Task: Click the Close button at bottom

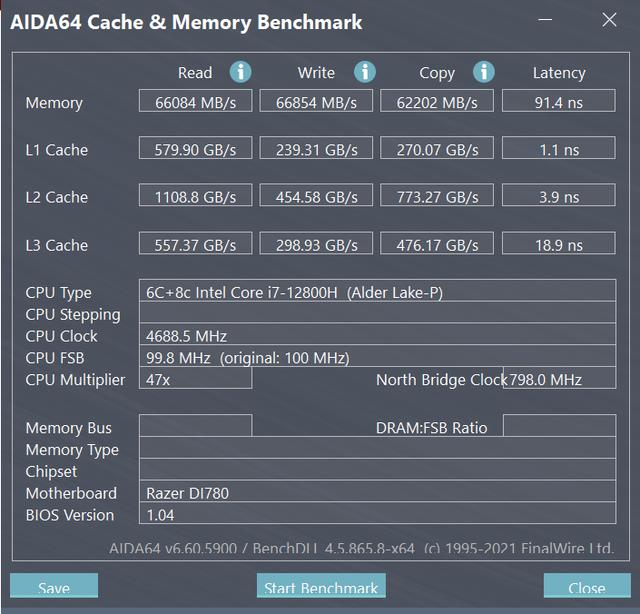Action: click(x=586, y=587)
